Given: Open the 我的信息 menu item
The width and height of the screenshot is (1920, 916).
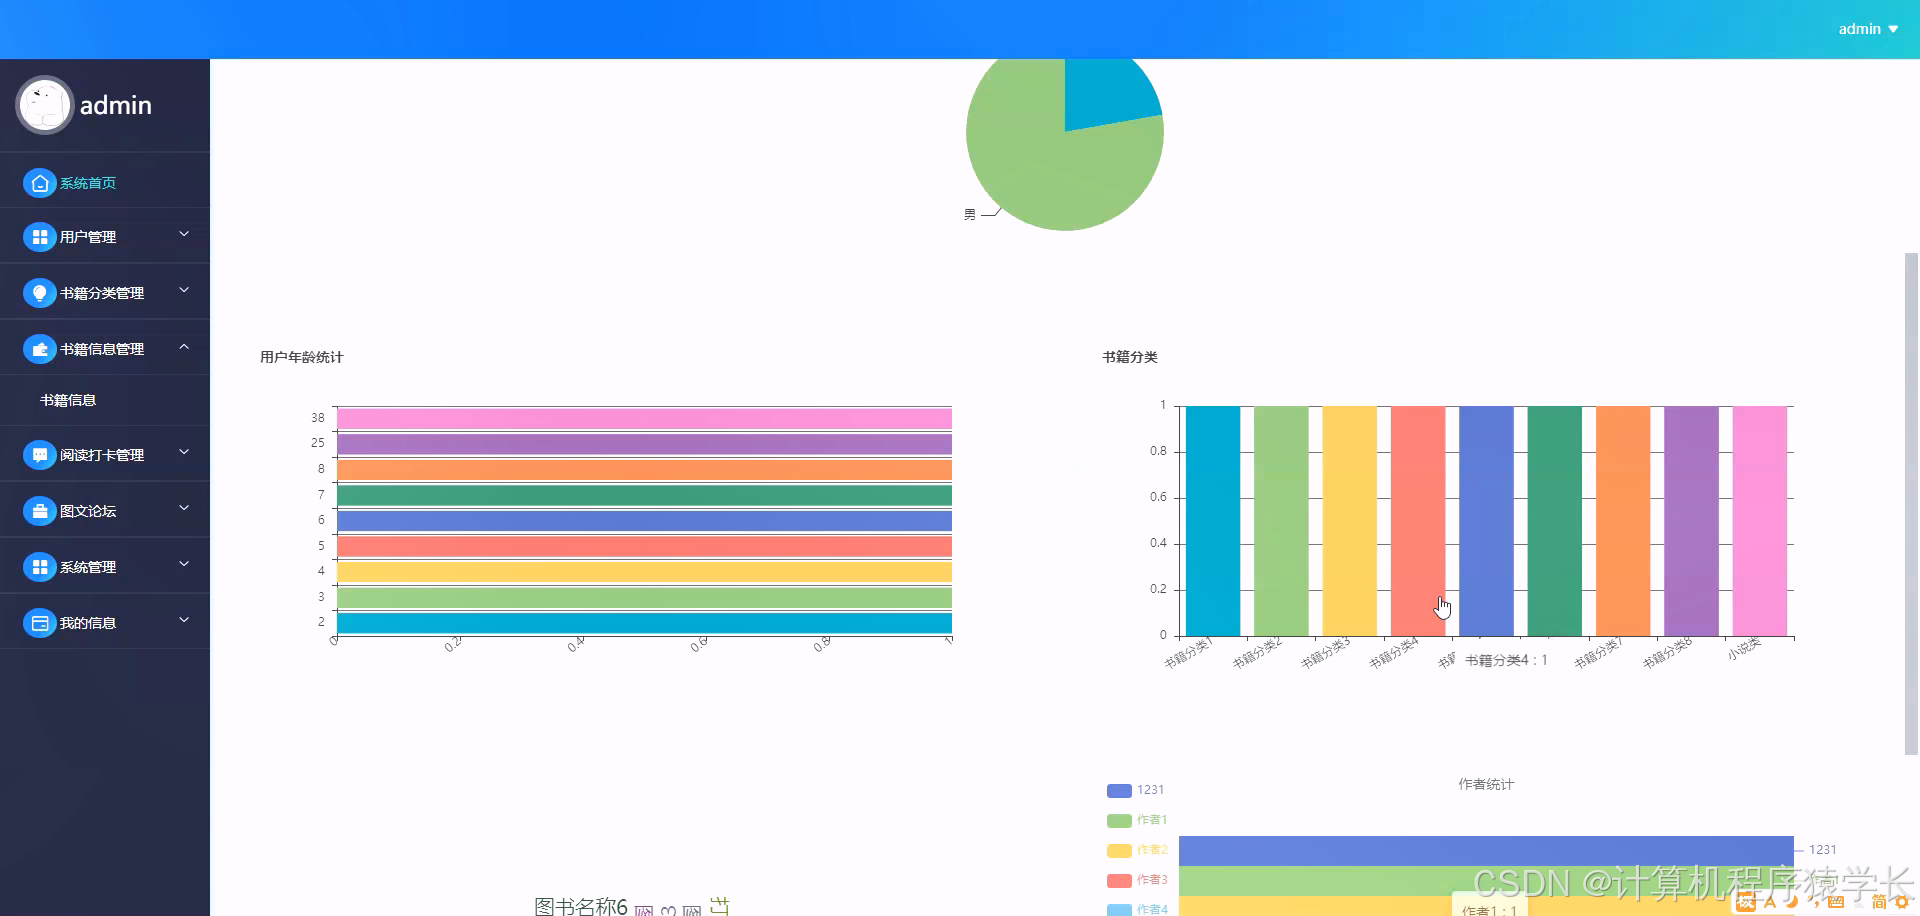Looking at the screenshot, I should (105, 623).
